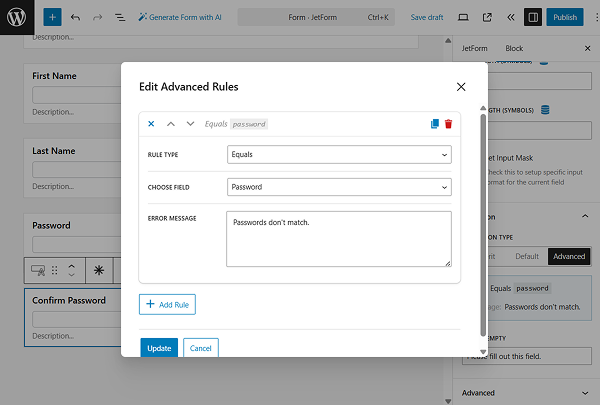Screen dimensions: 600x405
Task: Click the length symbols database preset icon
Action: (x=545, y=110)
